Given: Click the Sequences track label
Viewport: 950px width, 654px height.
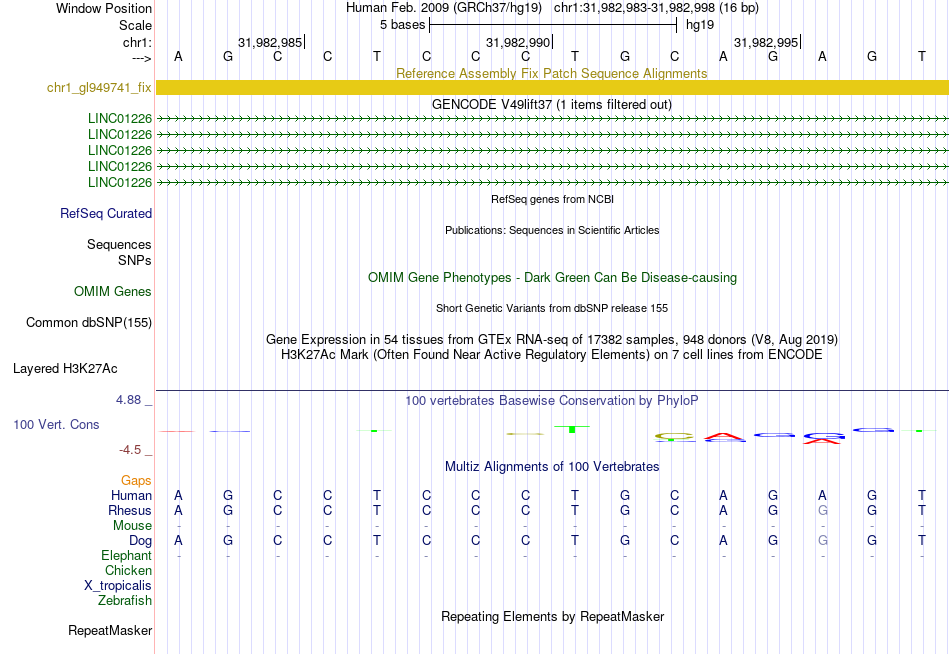Looking at the screenshot, I should 119,244.
